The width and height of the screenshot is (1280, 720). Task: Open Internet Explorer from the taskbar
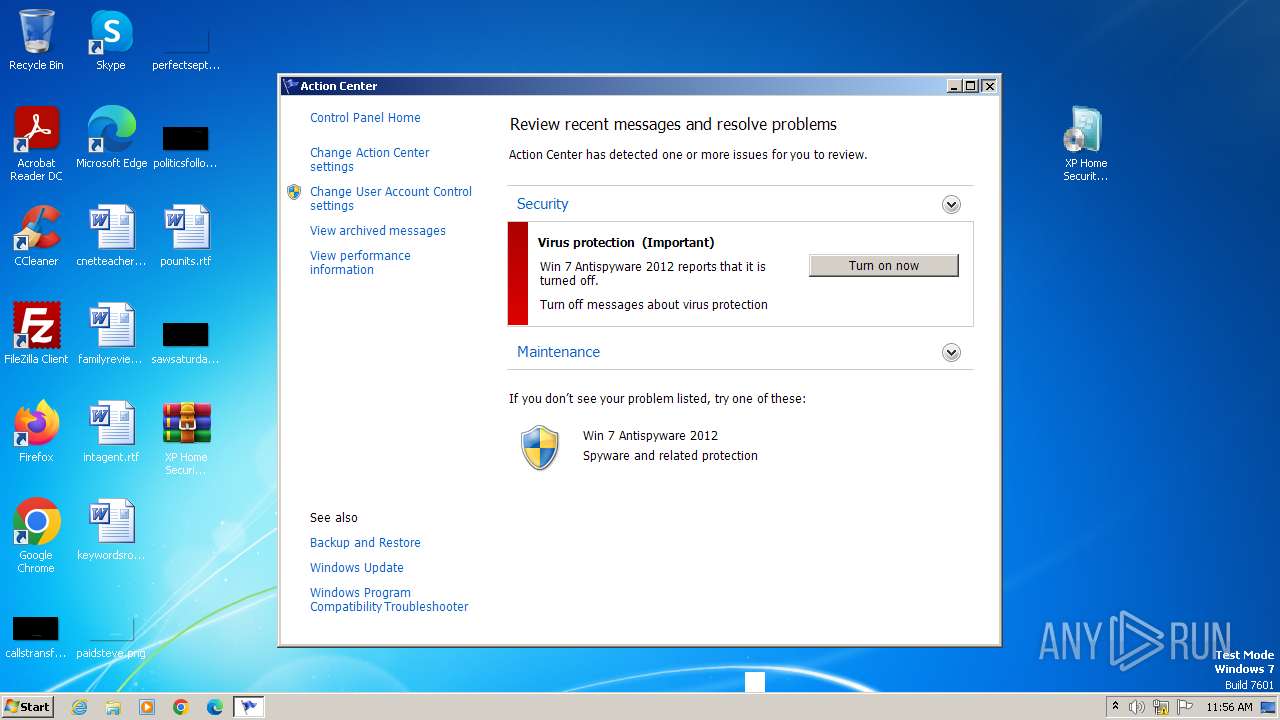coord(79,707)
